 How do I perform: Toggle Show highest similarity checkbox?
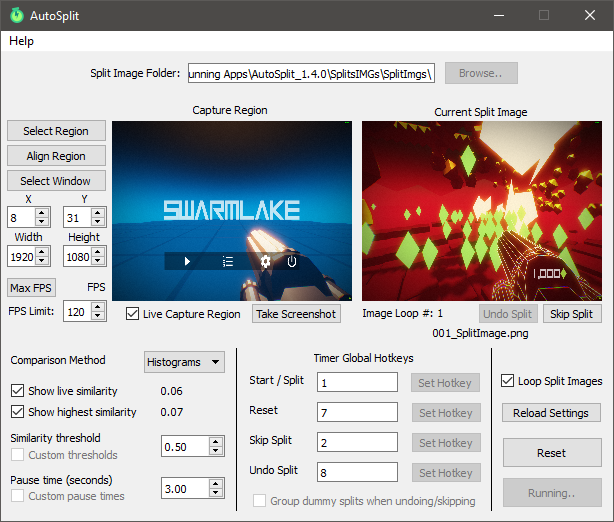pyautogui.click(x=17, y=412)
